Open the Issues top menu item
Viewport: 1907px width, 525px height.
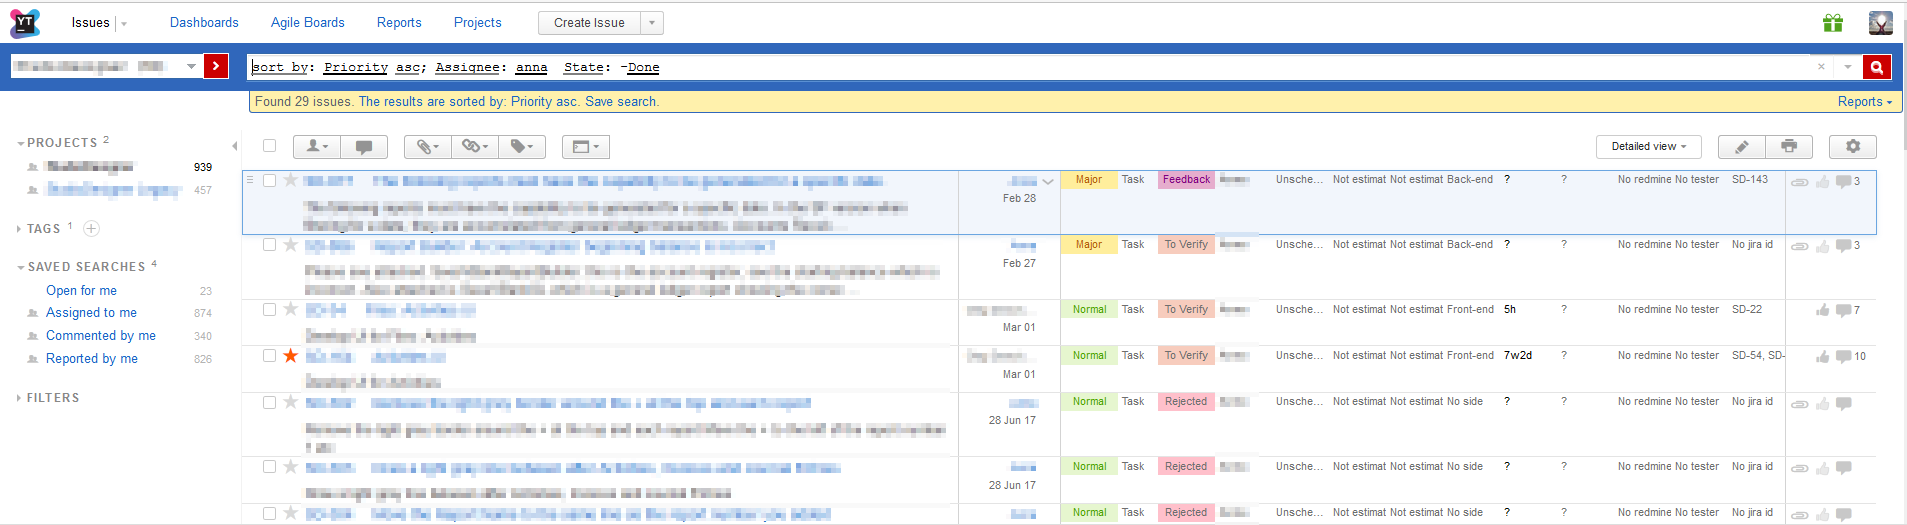pos(90,23)
